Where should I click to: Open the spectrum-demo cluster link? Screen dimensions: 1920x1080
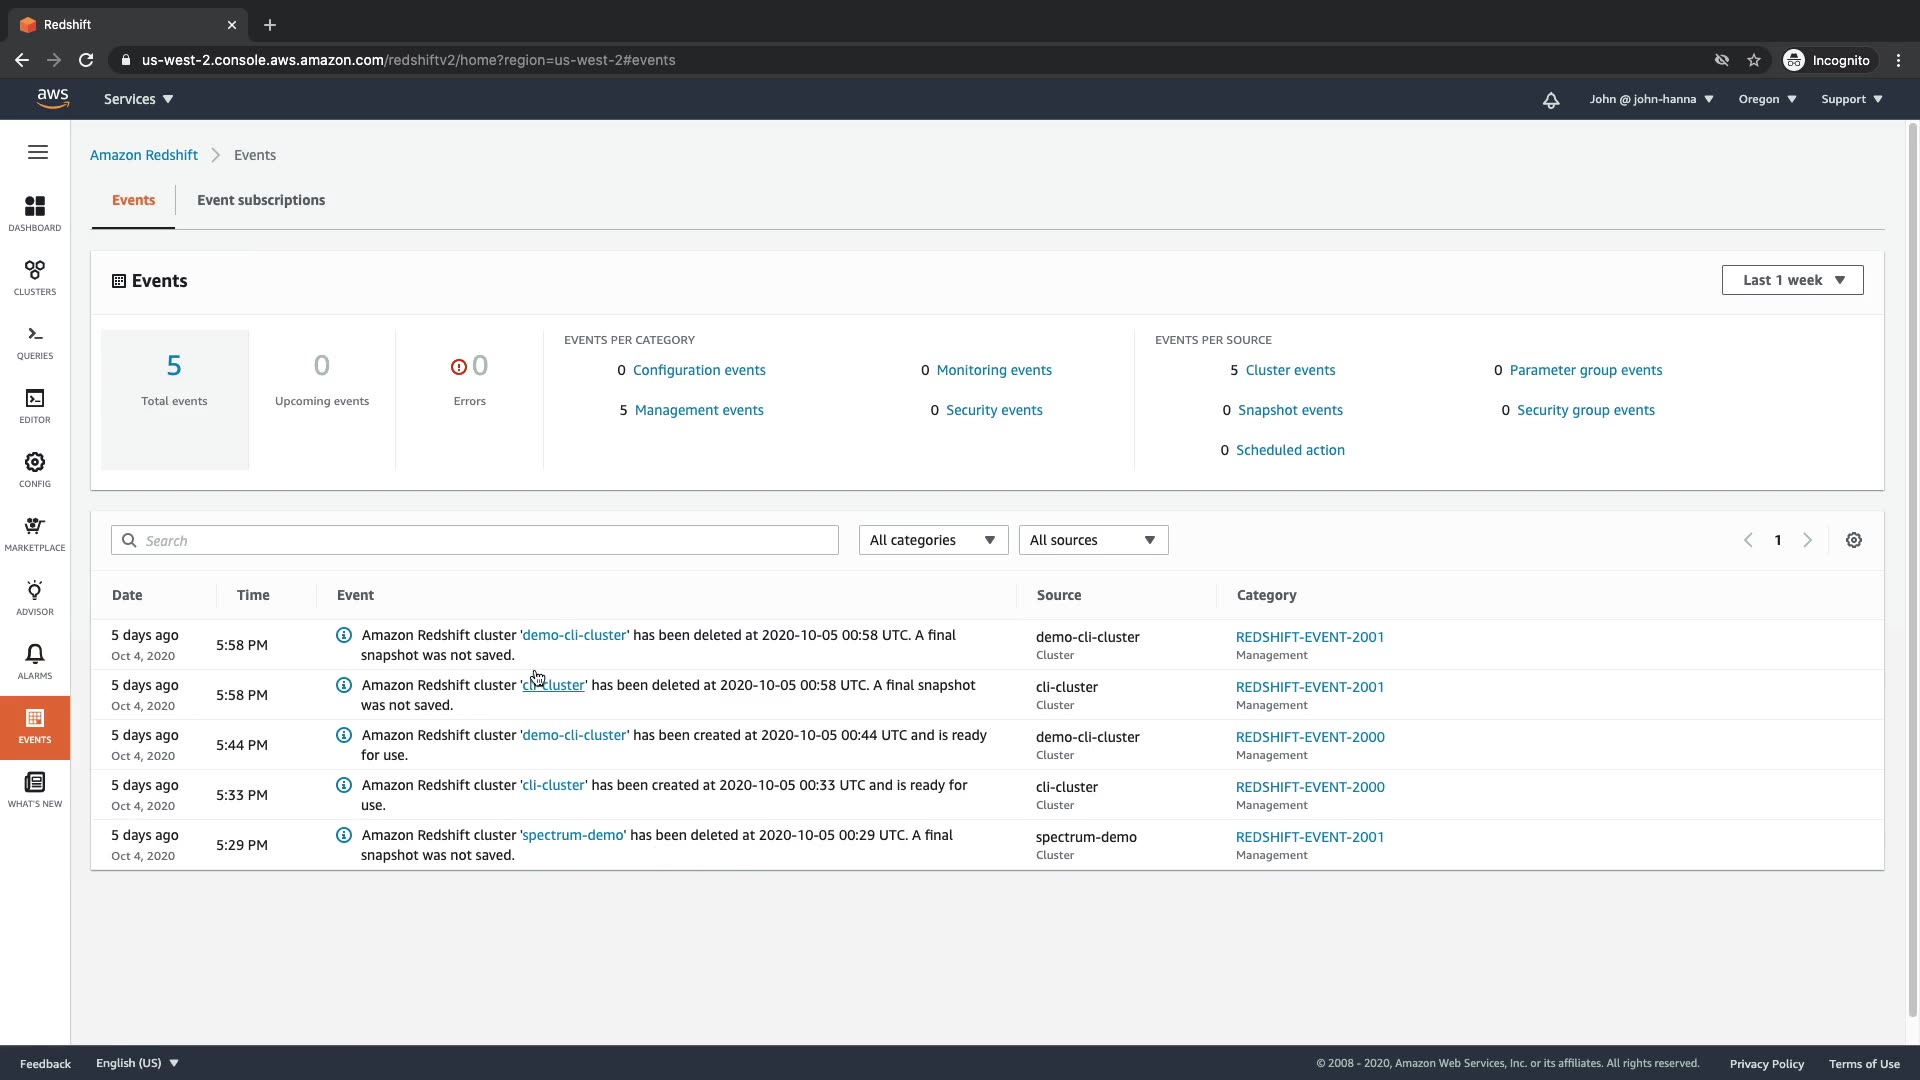click(573, 835)
